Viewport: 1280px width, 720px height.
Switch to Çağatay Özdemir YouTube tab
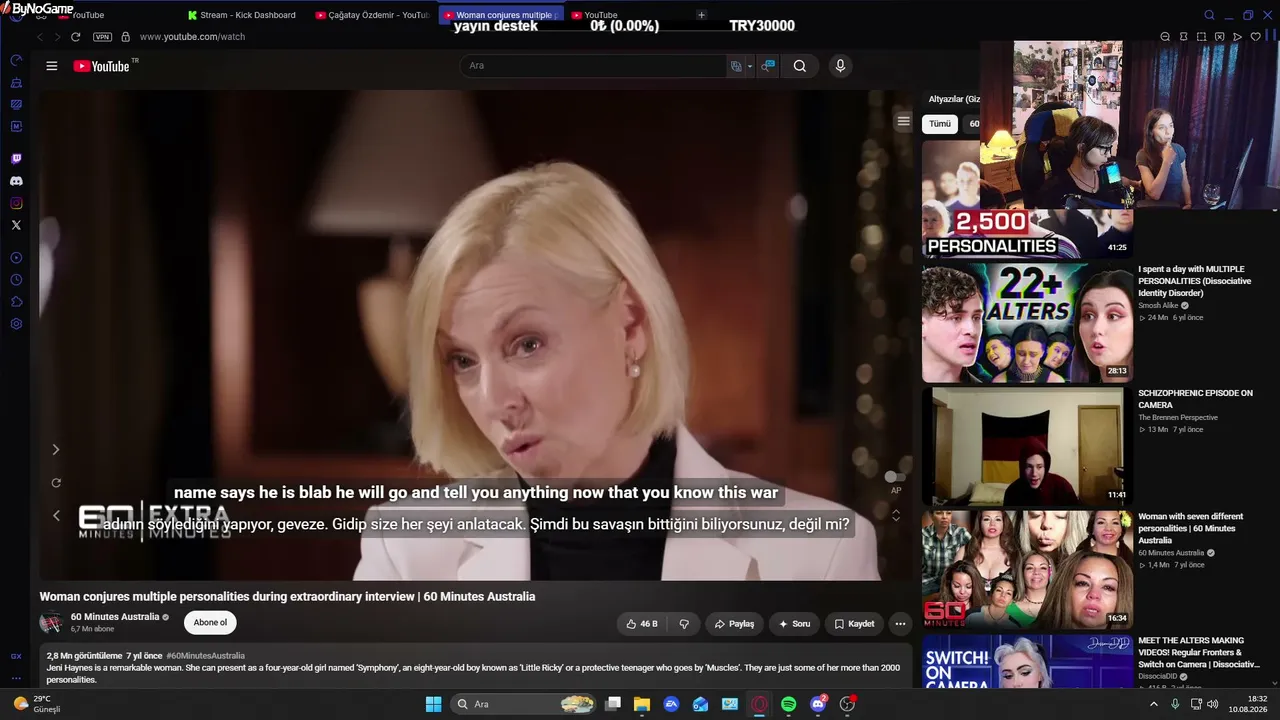pos(373,15)
